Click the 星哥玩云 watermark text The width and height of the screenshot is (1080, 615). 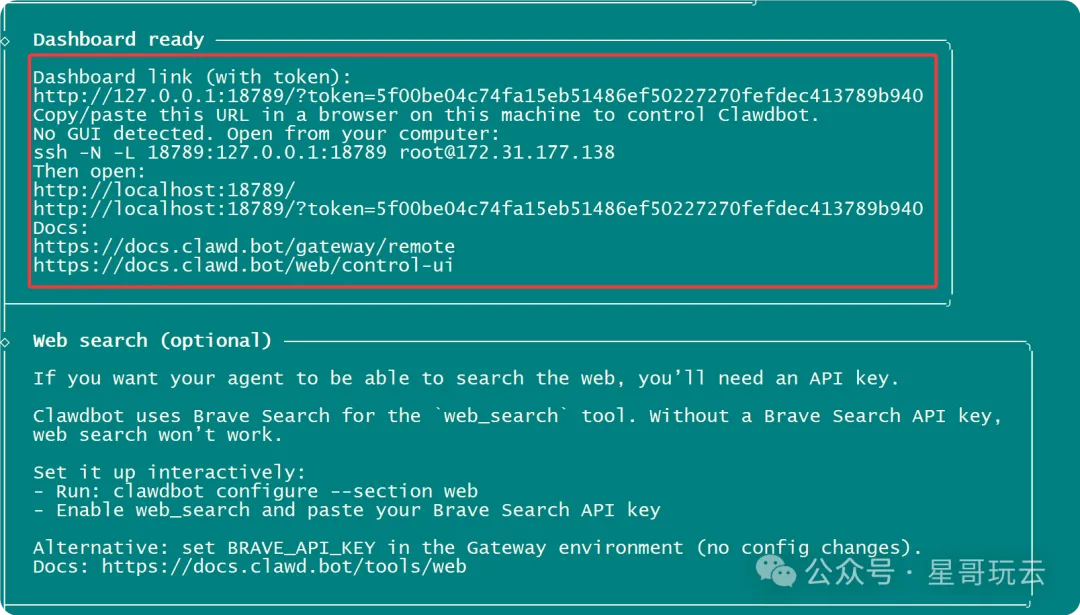click(986, 573)
